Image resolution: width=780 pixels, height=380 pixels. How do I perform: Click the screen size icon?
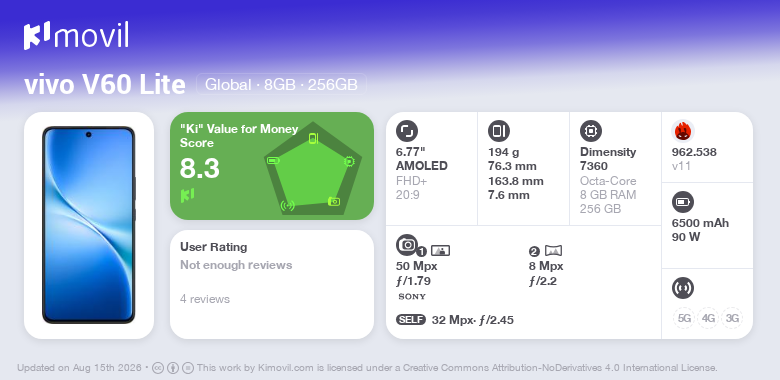[x=407, y=131]
